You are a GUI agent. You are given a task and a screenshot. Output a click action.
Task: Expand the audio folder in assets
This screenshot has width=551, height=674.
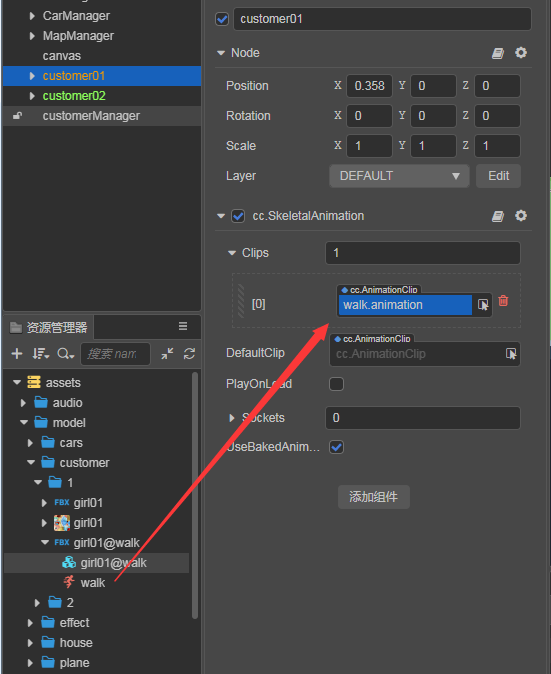click(23, 403)
